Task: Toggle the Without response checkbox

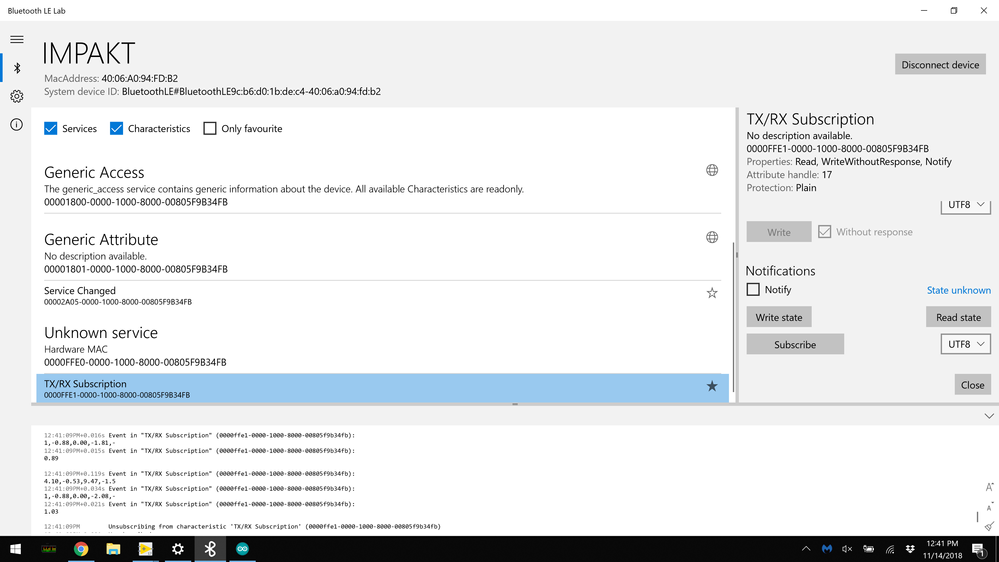Action: [x=824, y=232]
